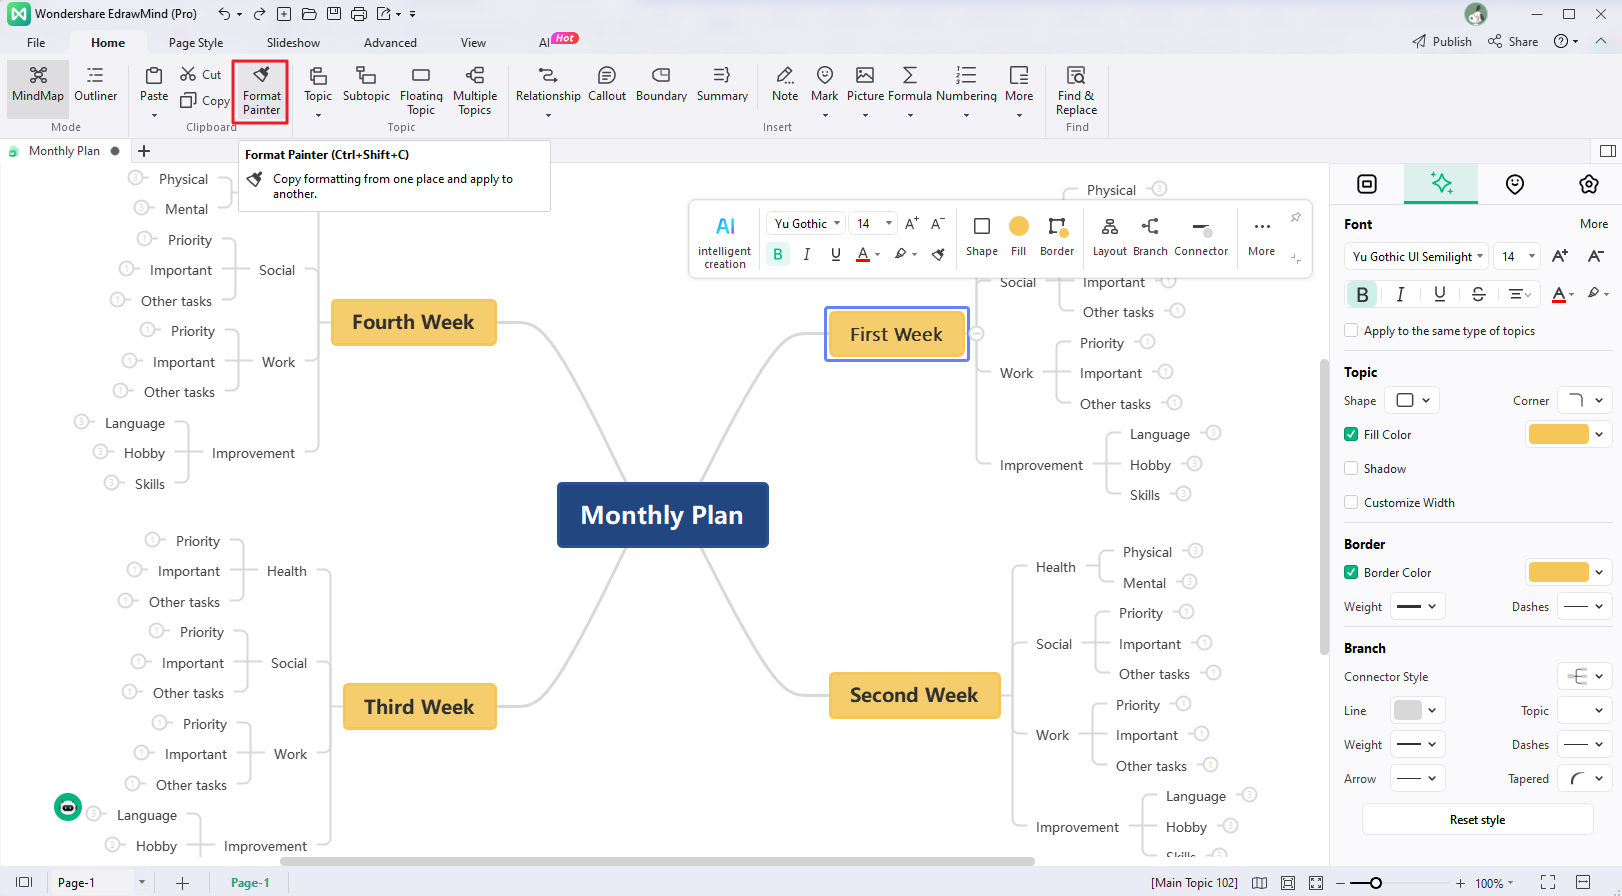Select the Format Painter tool
The width and height of the screenshot is (1622, 896).
tap(261, 91)
